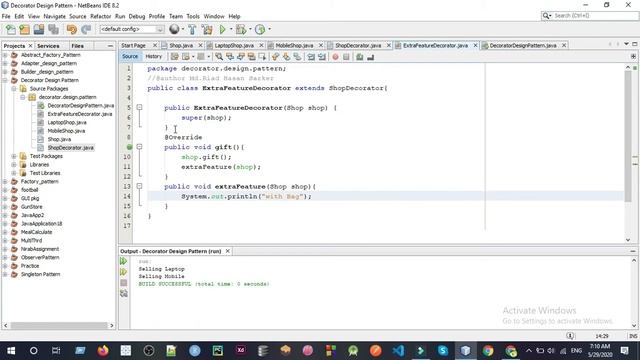Switch to the LaptopShop.java tab
Viewport: 640px width, 360px height.
(234, 45)
